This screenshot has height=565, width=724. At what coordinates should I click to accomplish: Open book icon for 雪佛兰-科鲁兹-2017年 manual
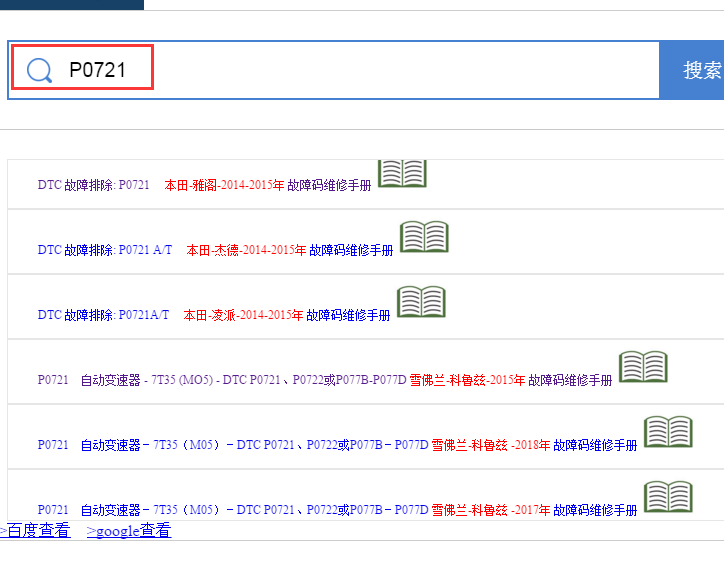coord(668,497)
